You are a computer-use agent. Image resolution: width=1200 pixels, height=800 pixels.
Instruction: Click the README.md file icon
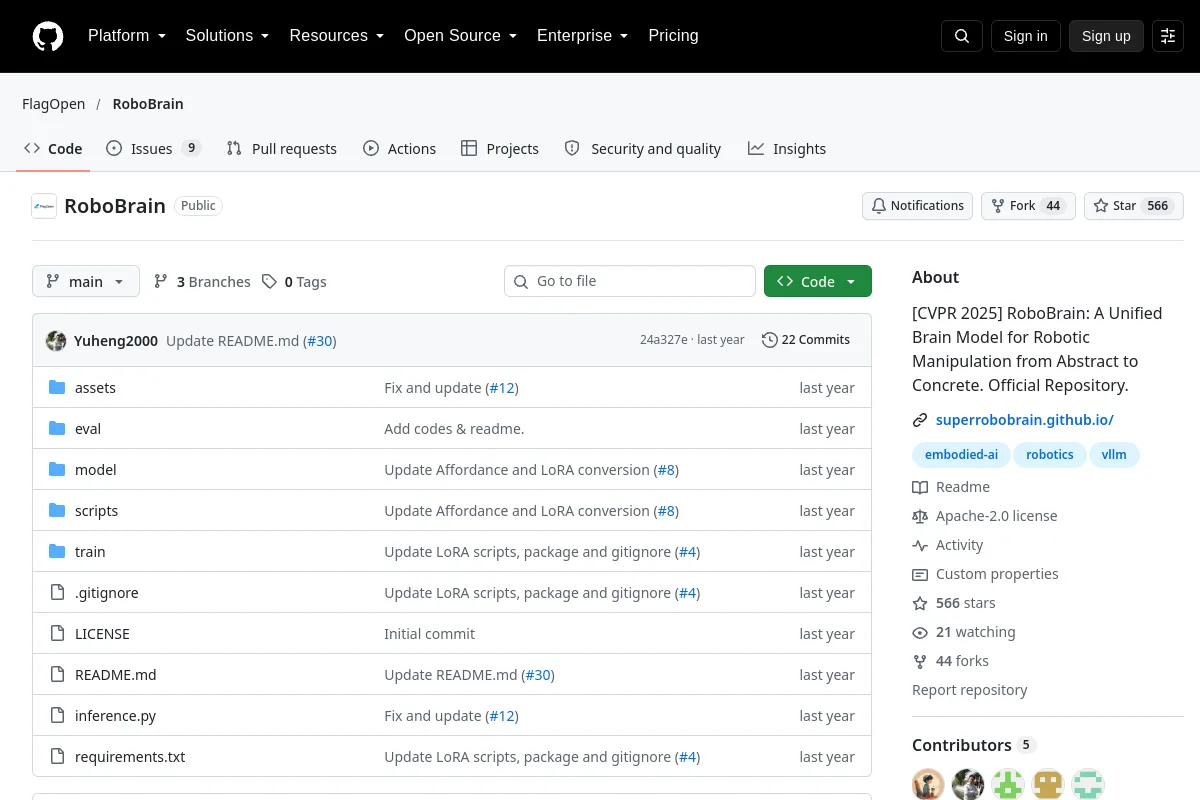[57, 675]
